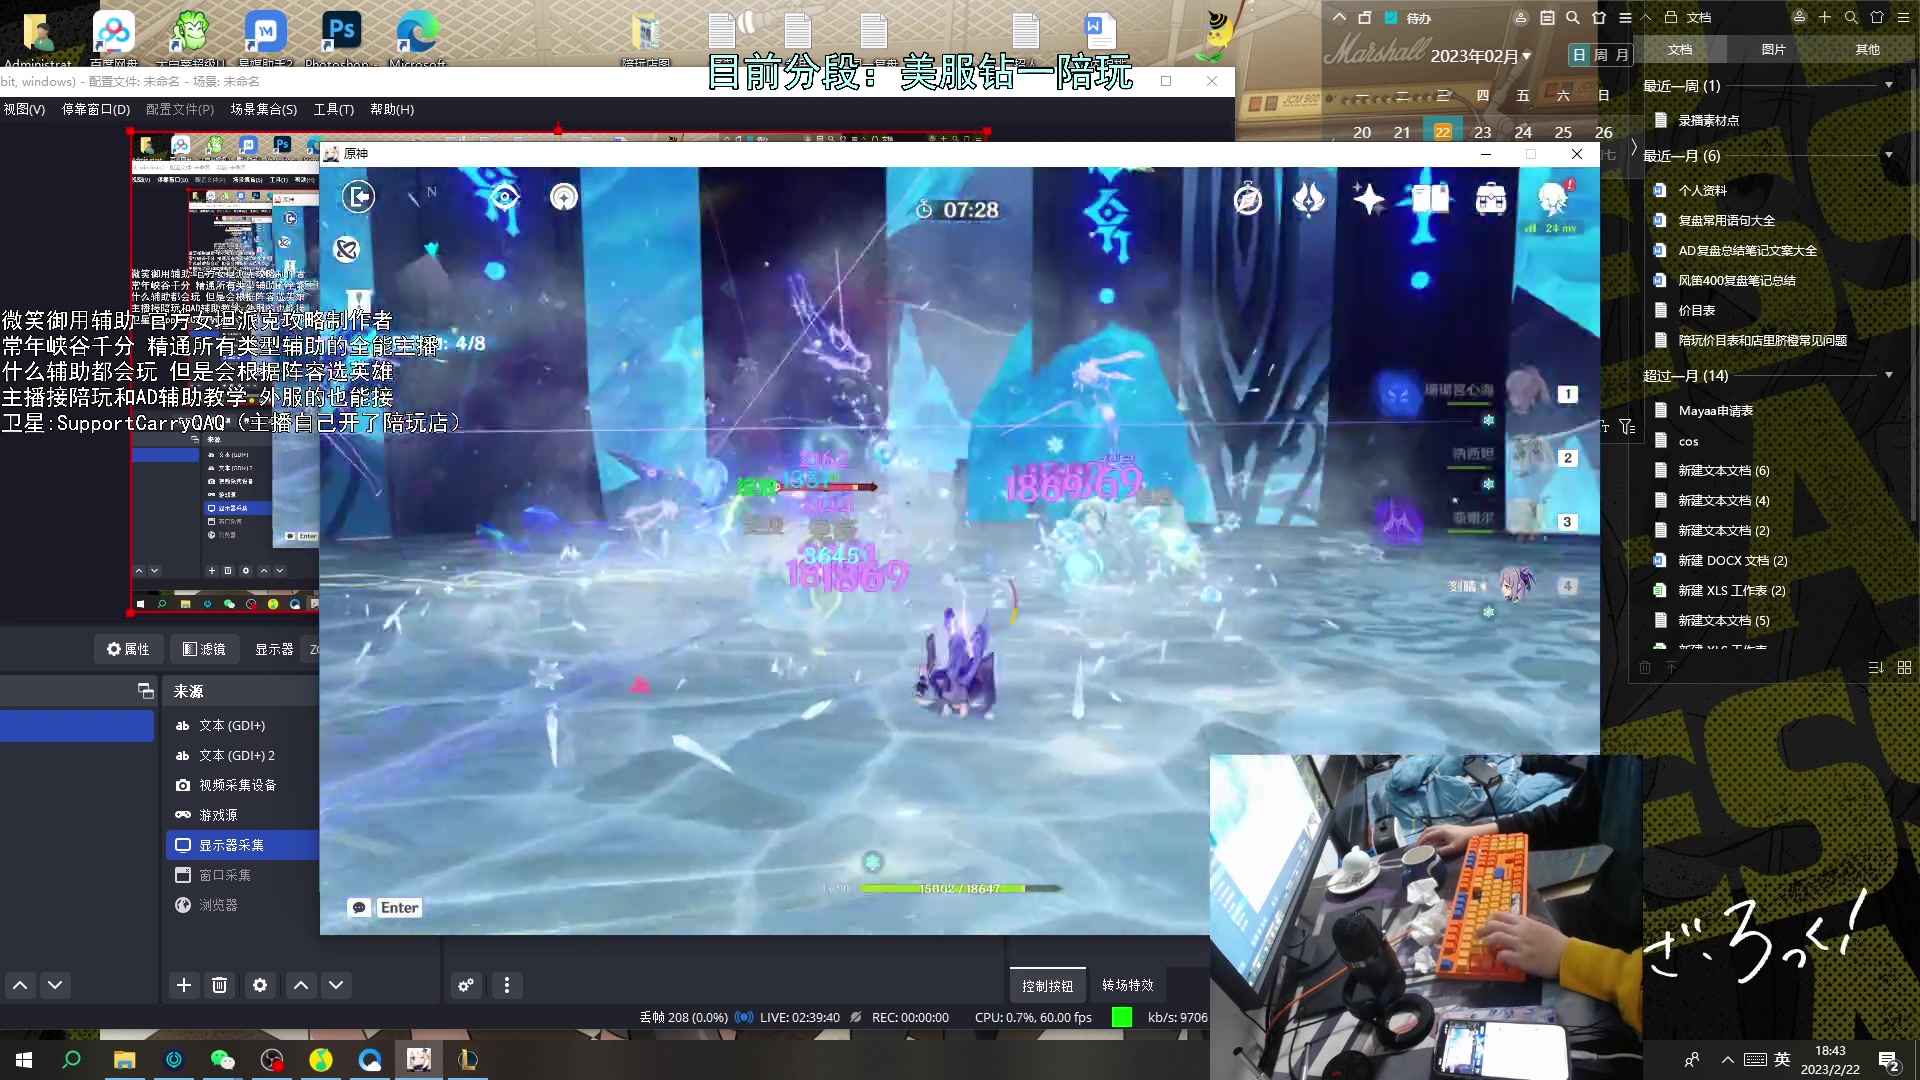Open the Genshin handbook book icon
Screen dimensions: 1920x1080
[x=1430, y=199]
